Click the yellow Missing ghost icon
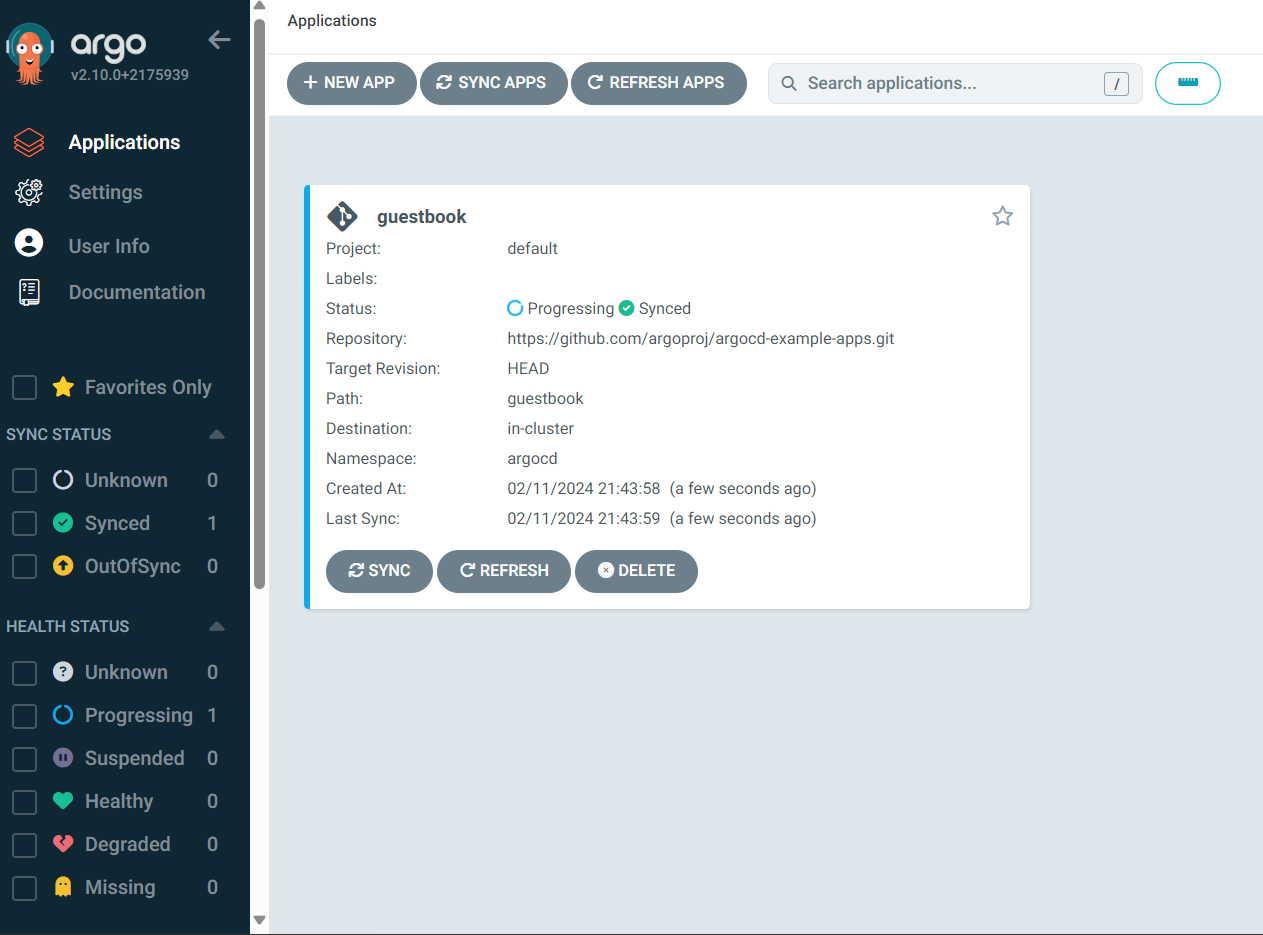 pos(63,887)
